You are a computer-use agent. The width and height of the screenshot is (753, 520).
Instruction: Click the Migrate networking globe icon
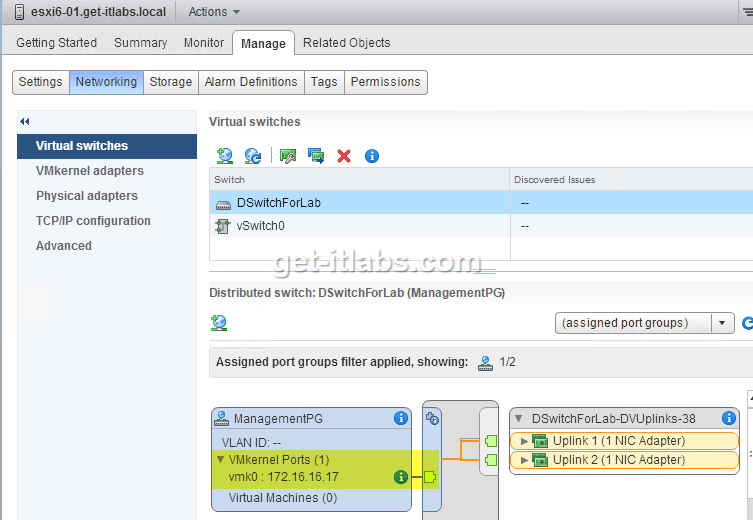click(253, 156)
